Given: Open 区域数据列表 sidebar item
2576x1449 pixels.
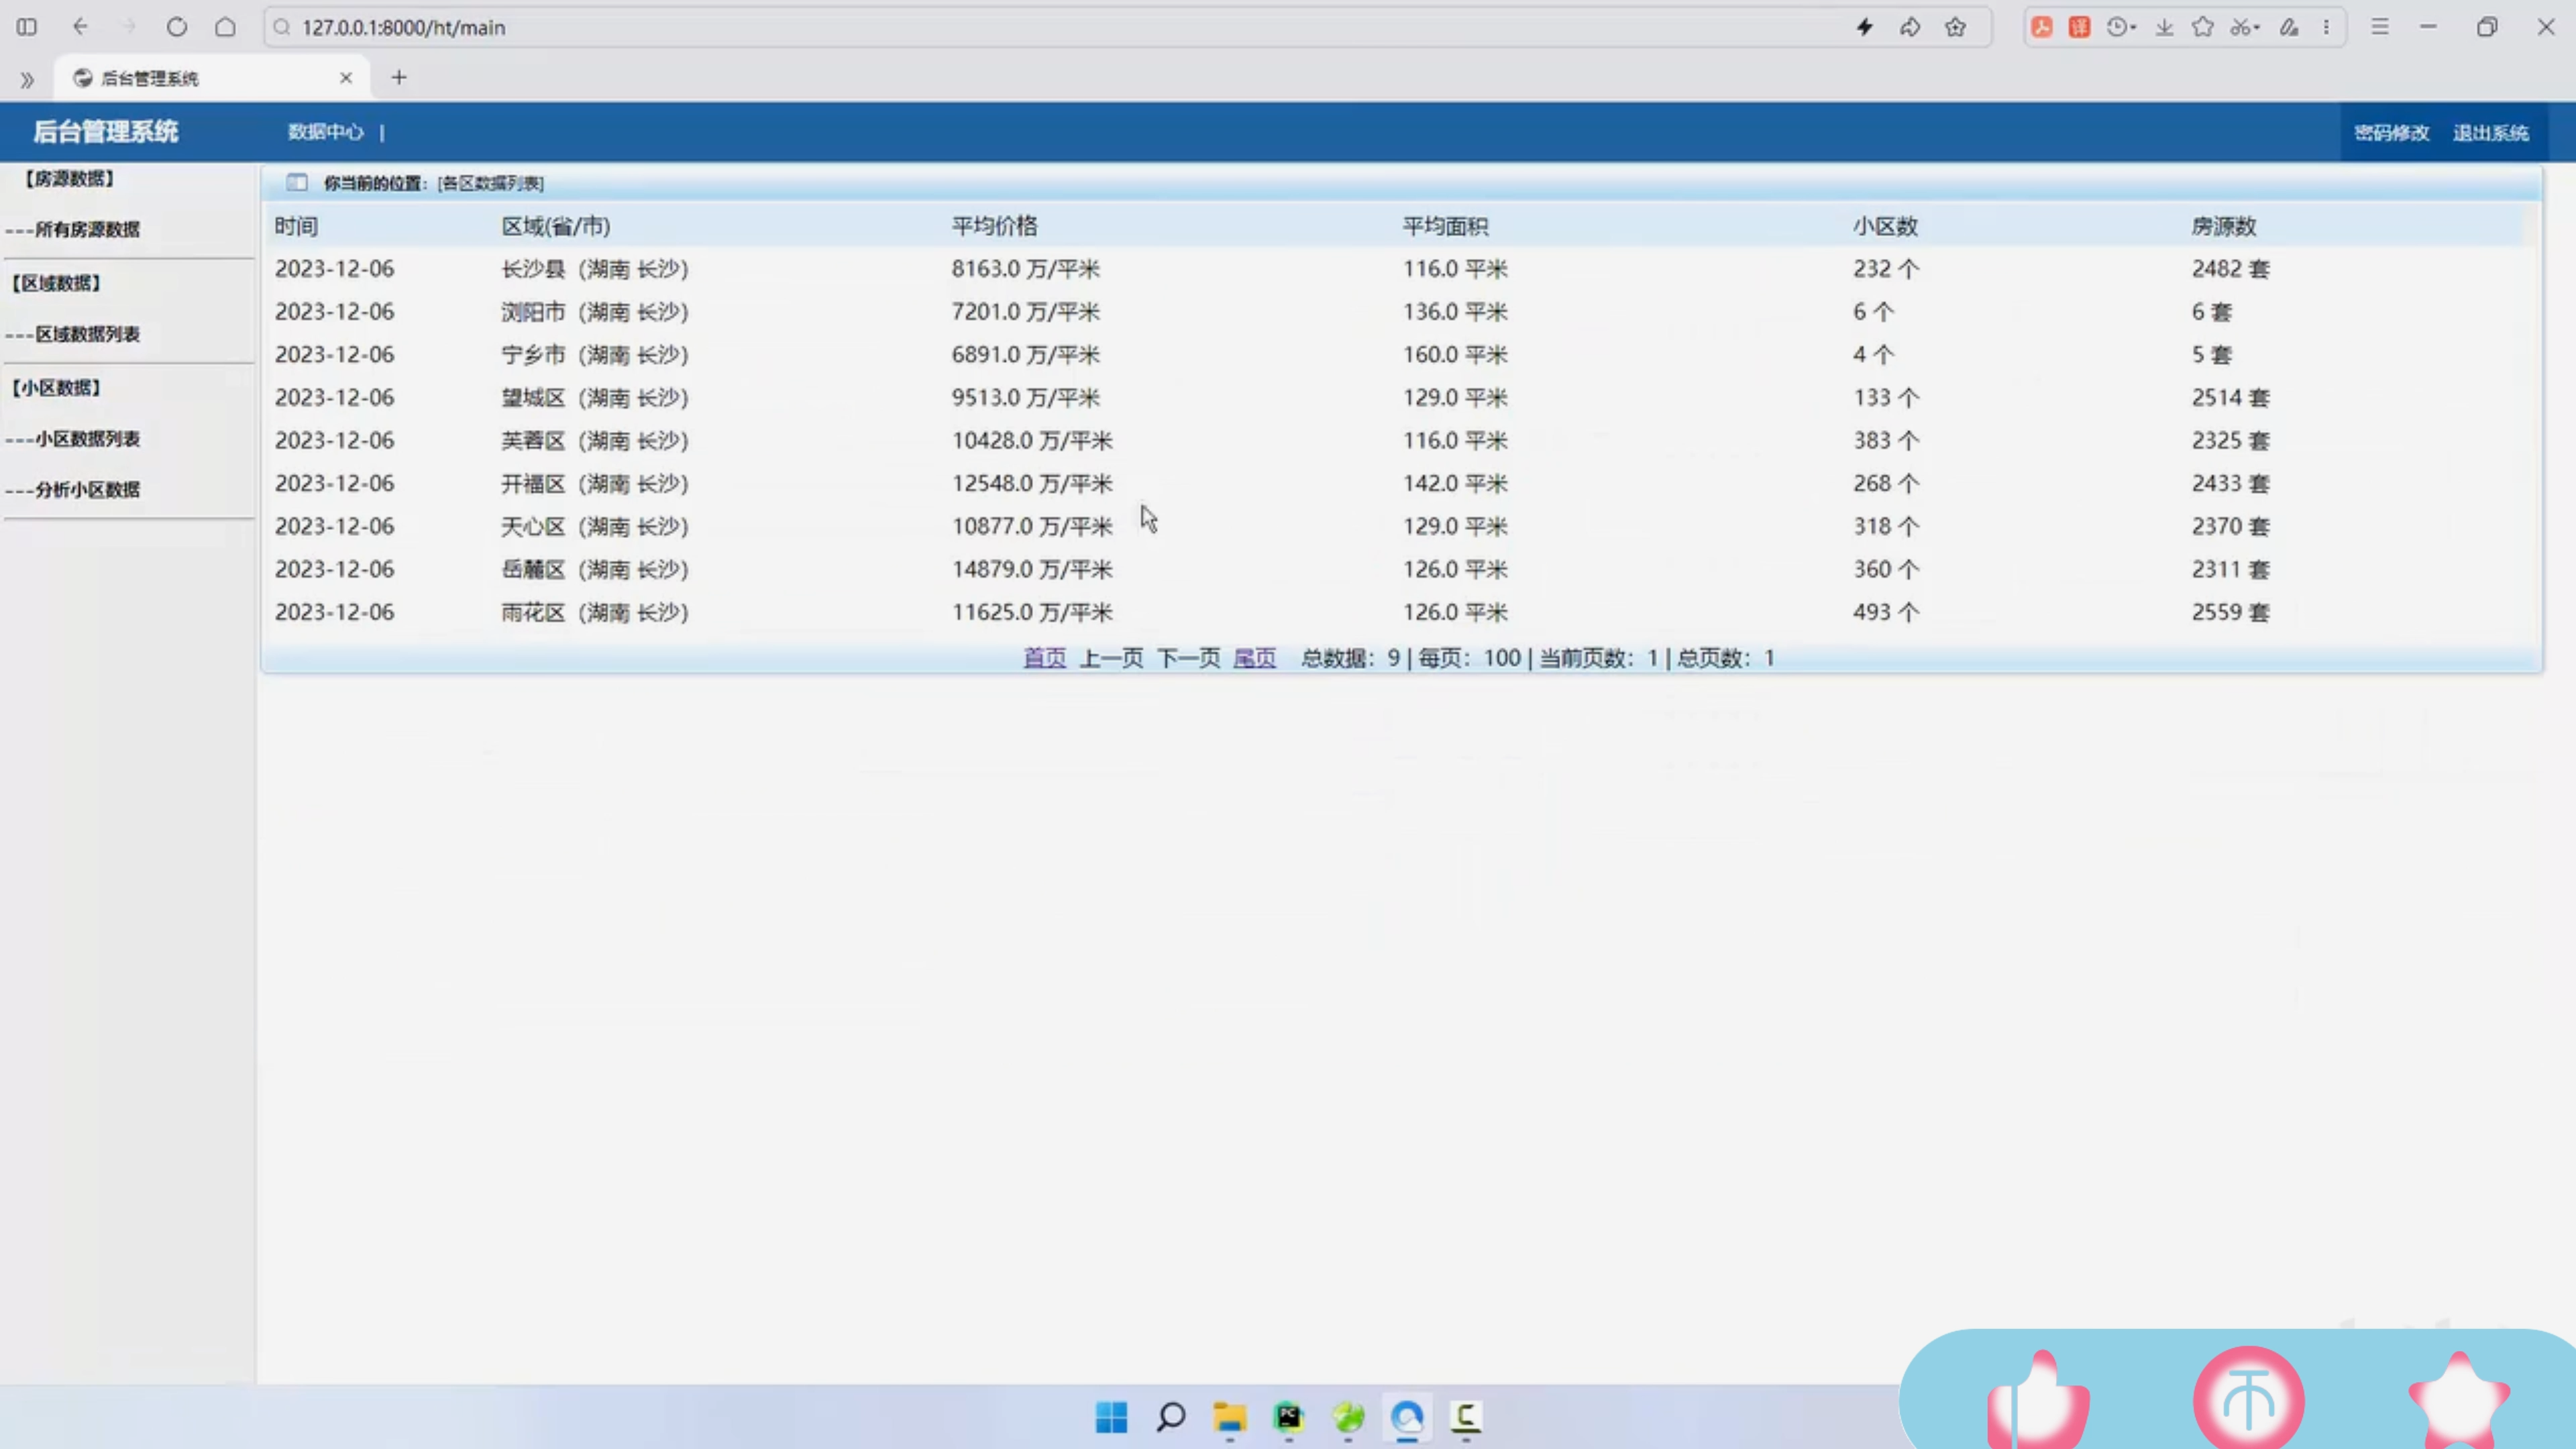Looking at the screenshot, I should (87, 334).
